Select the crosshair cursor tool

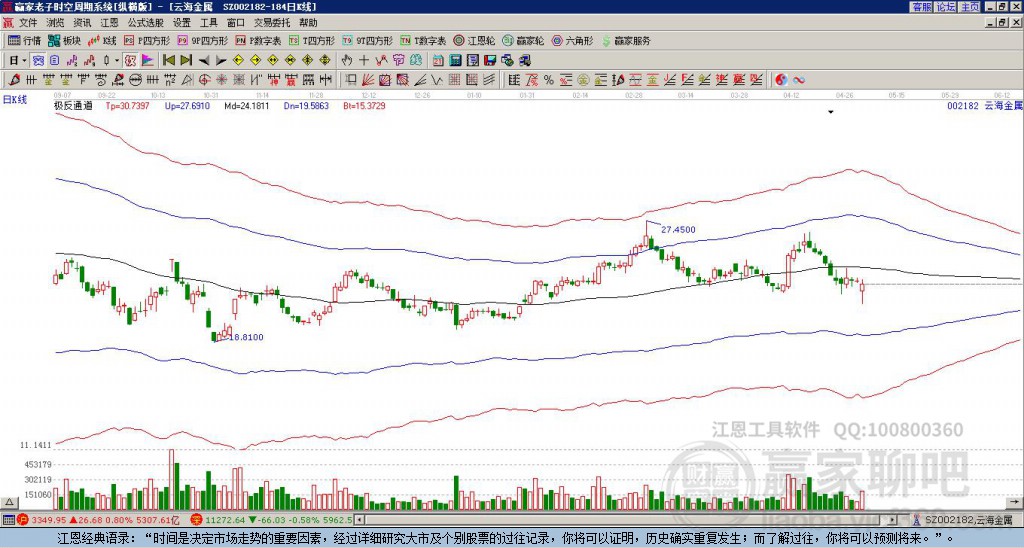[364, 61]
